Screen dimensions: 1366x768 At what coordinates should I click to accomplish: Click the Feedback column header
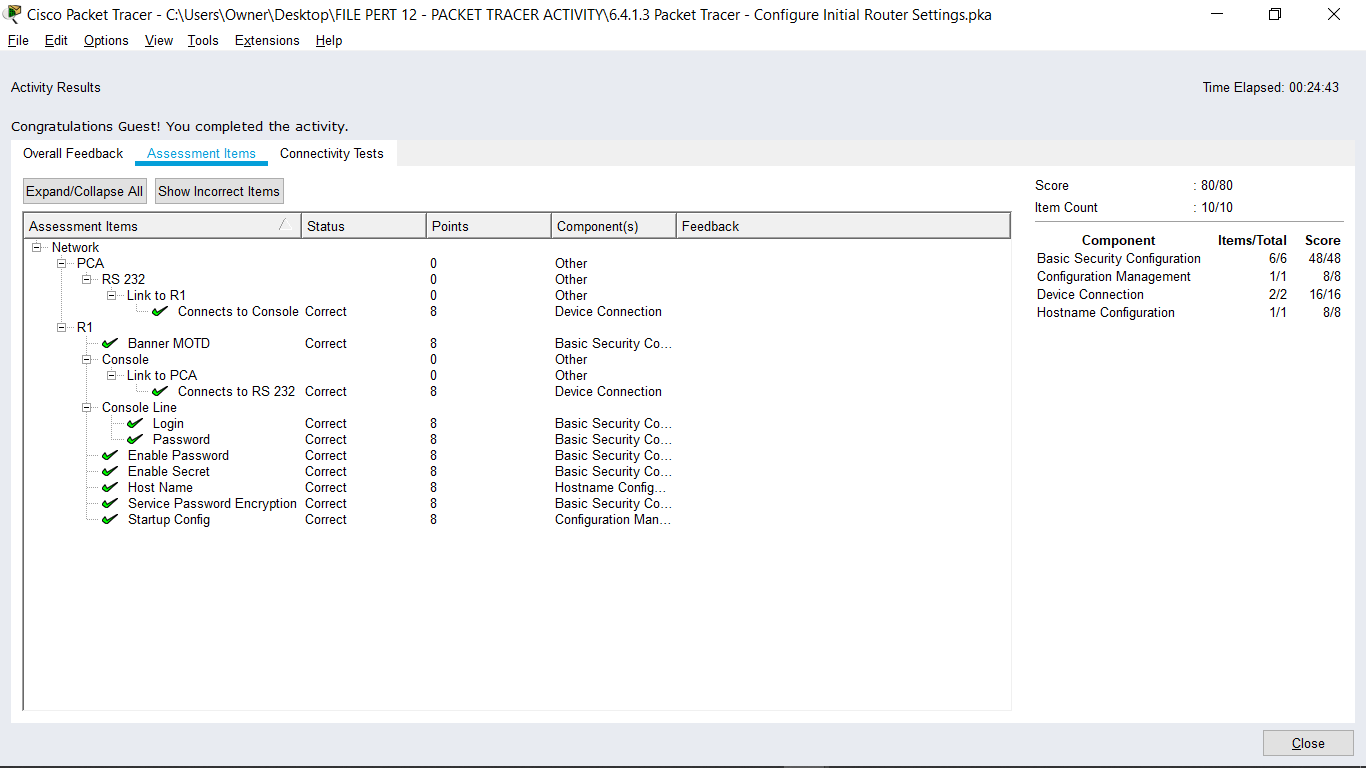pos(844,226)
